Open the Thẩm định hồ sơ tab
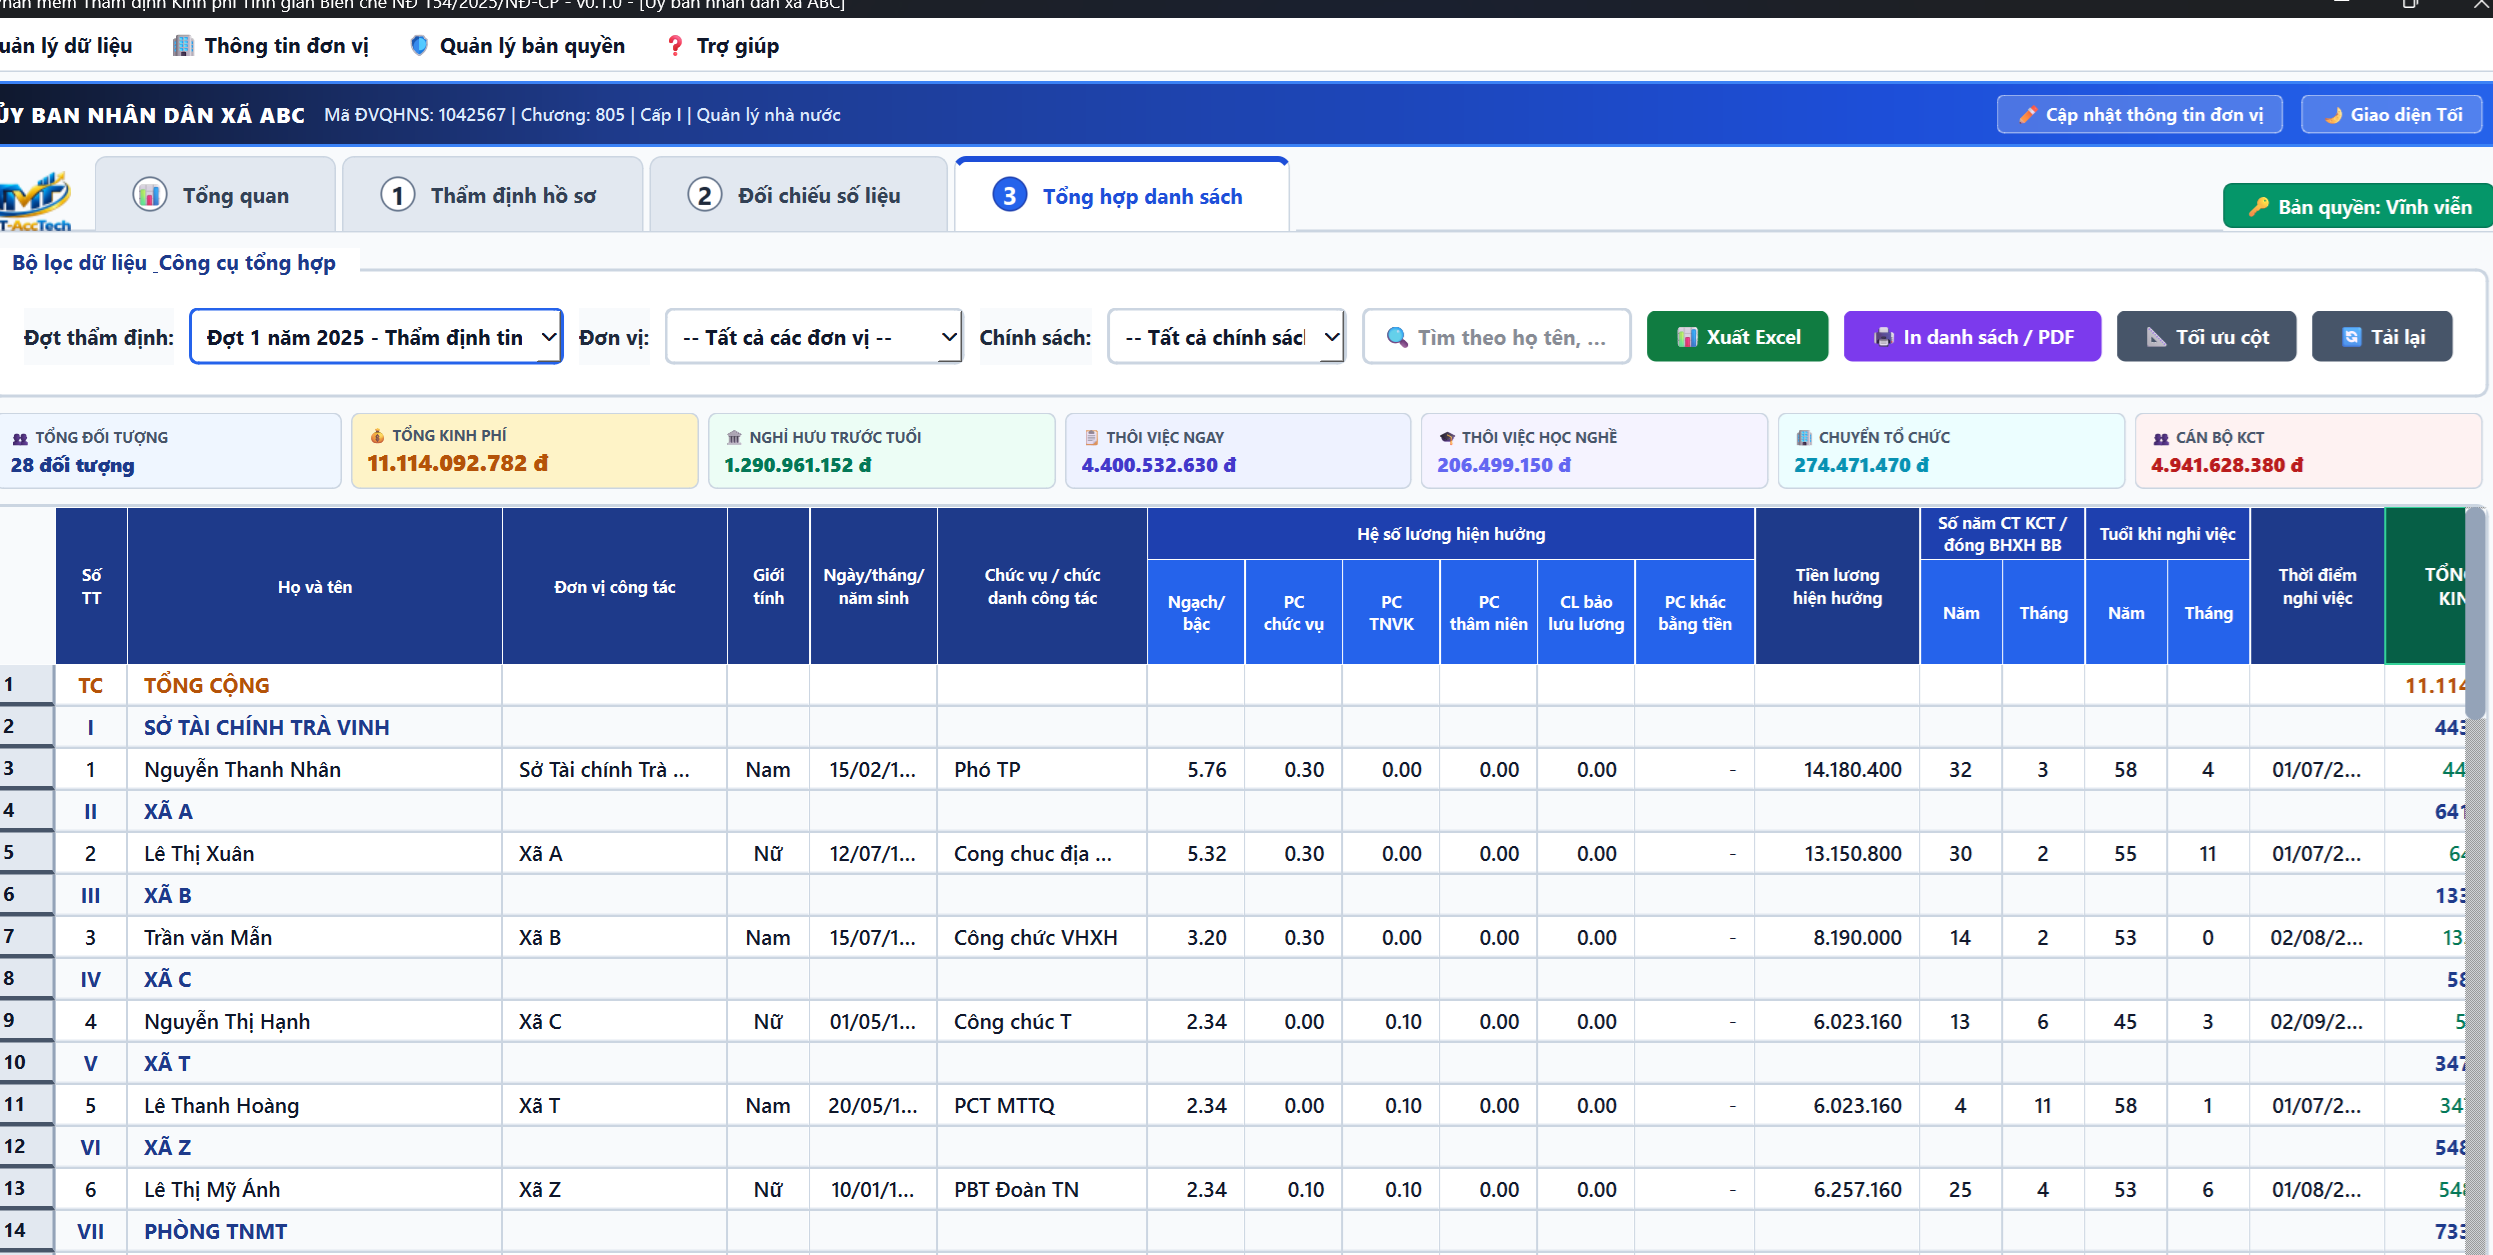 pos(492,196)
